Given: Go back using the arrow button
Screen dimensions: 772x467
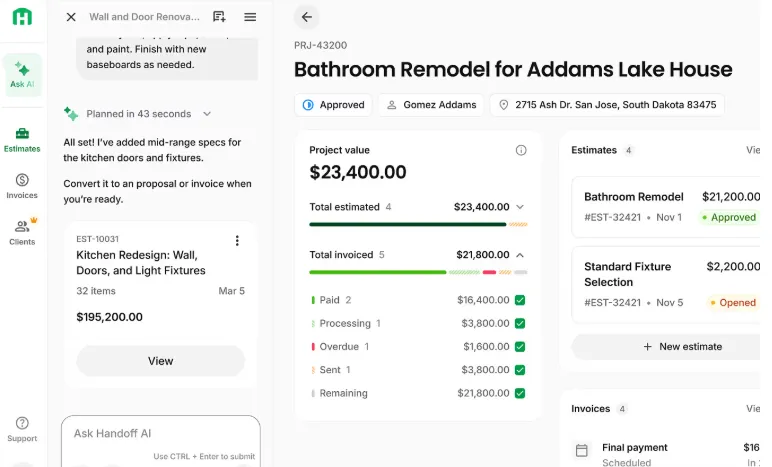Looking at the screenshot, I should point(307,17).
